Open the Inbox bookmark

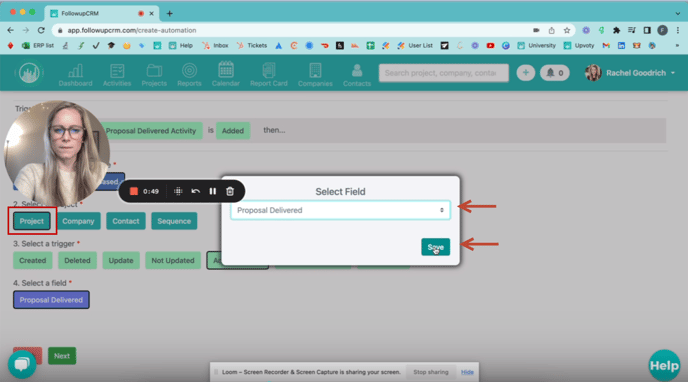215,46
